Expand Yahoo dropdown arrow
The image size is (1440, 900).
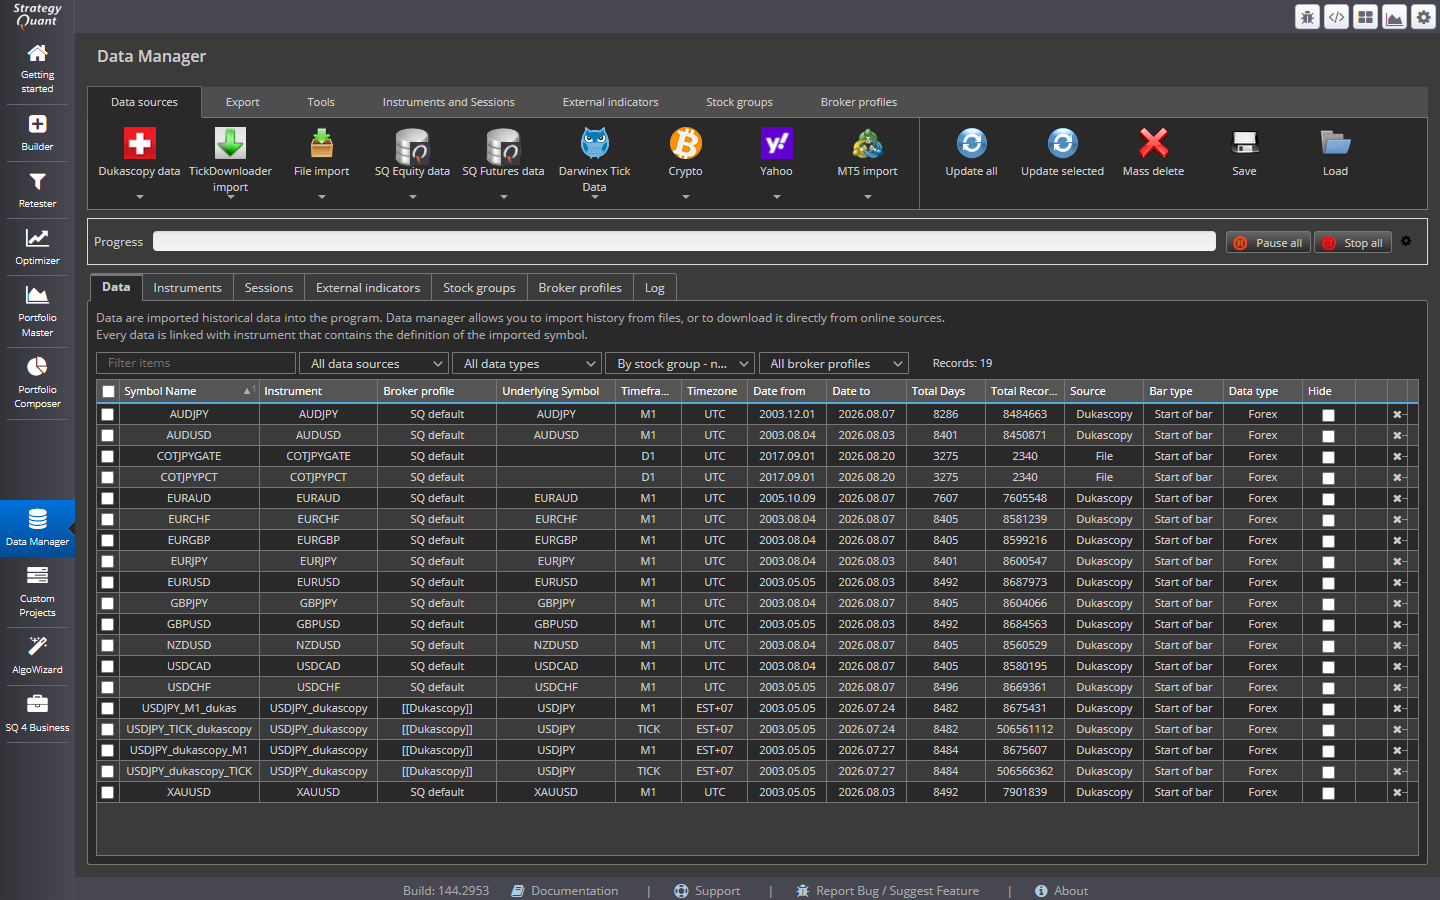pos(776,197)
